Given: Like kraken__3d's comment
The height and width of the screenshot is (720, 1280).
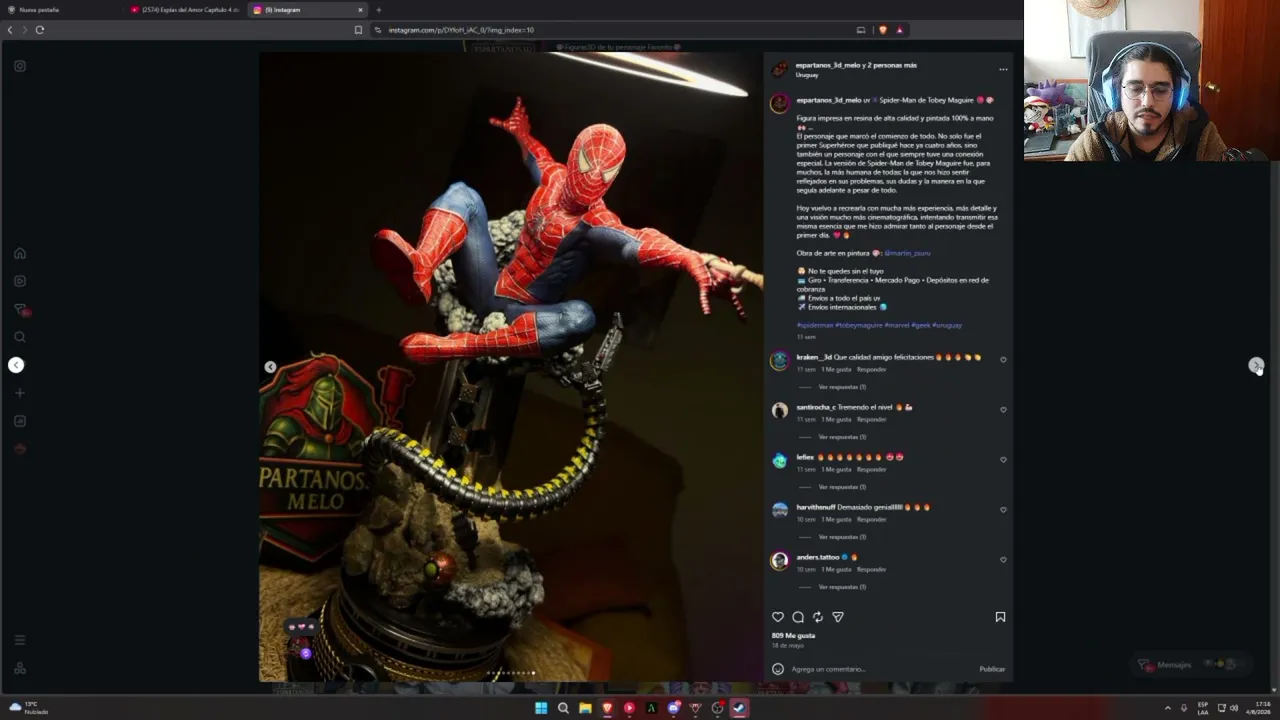Looking at the screenshot, I should (x=1003, y=360).
